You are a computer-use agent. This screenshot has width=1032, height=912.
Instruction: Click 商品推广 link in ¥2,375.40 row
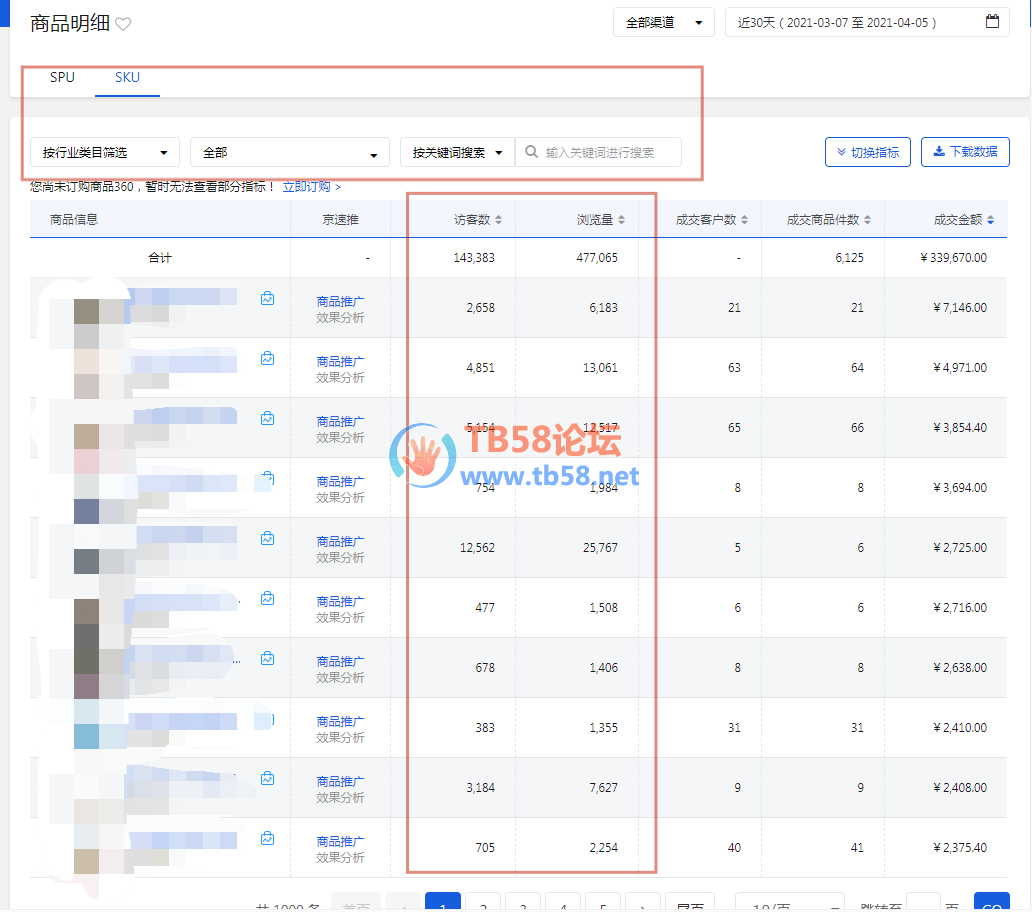(x=340, y=841)
